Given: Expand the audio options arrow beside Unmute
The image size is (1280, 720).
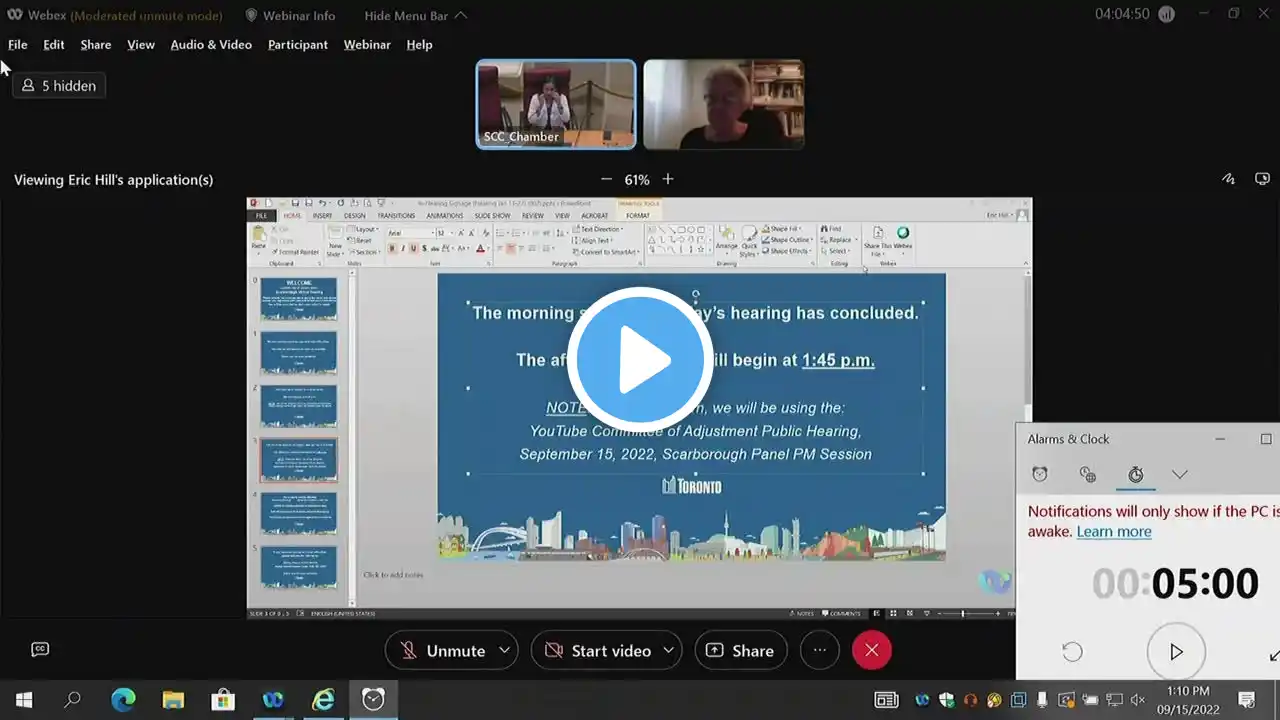Looking at the screenshot, I should point(505,650).
